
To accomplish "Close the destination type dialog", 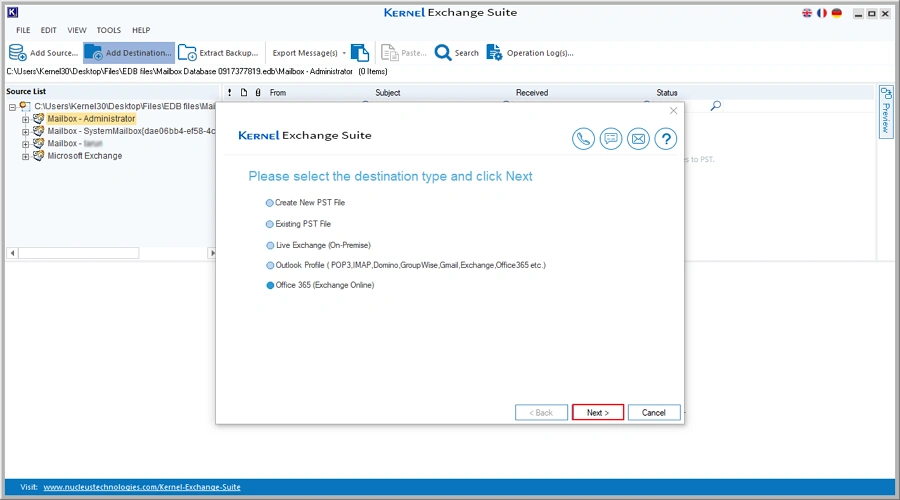I will [673, 111].
